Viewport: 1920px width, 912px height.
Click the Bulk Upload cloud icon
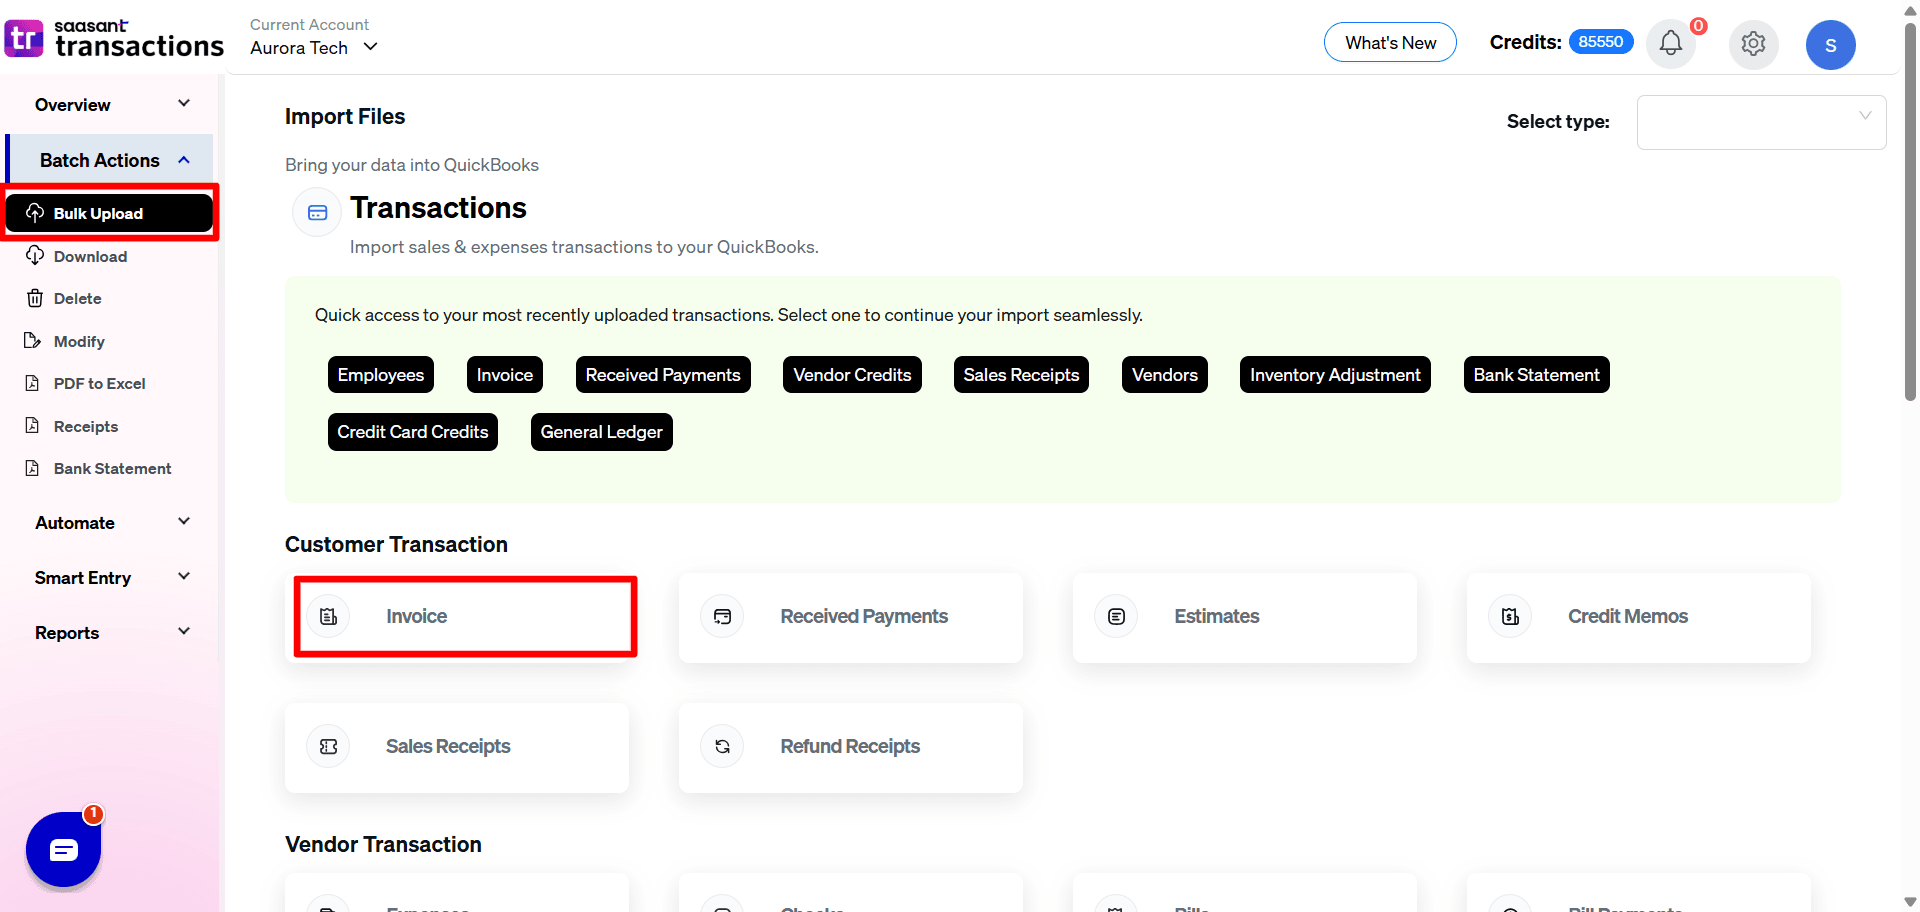point(35,213)
